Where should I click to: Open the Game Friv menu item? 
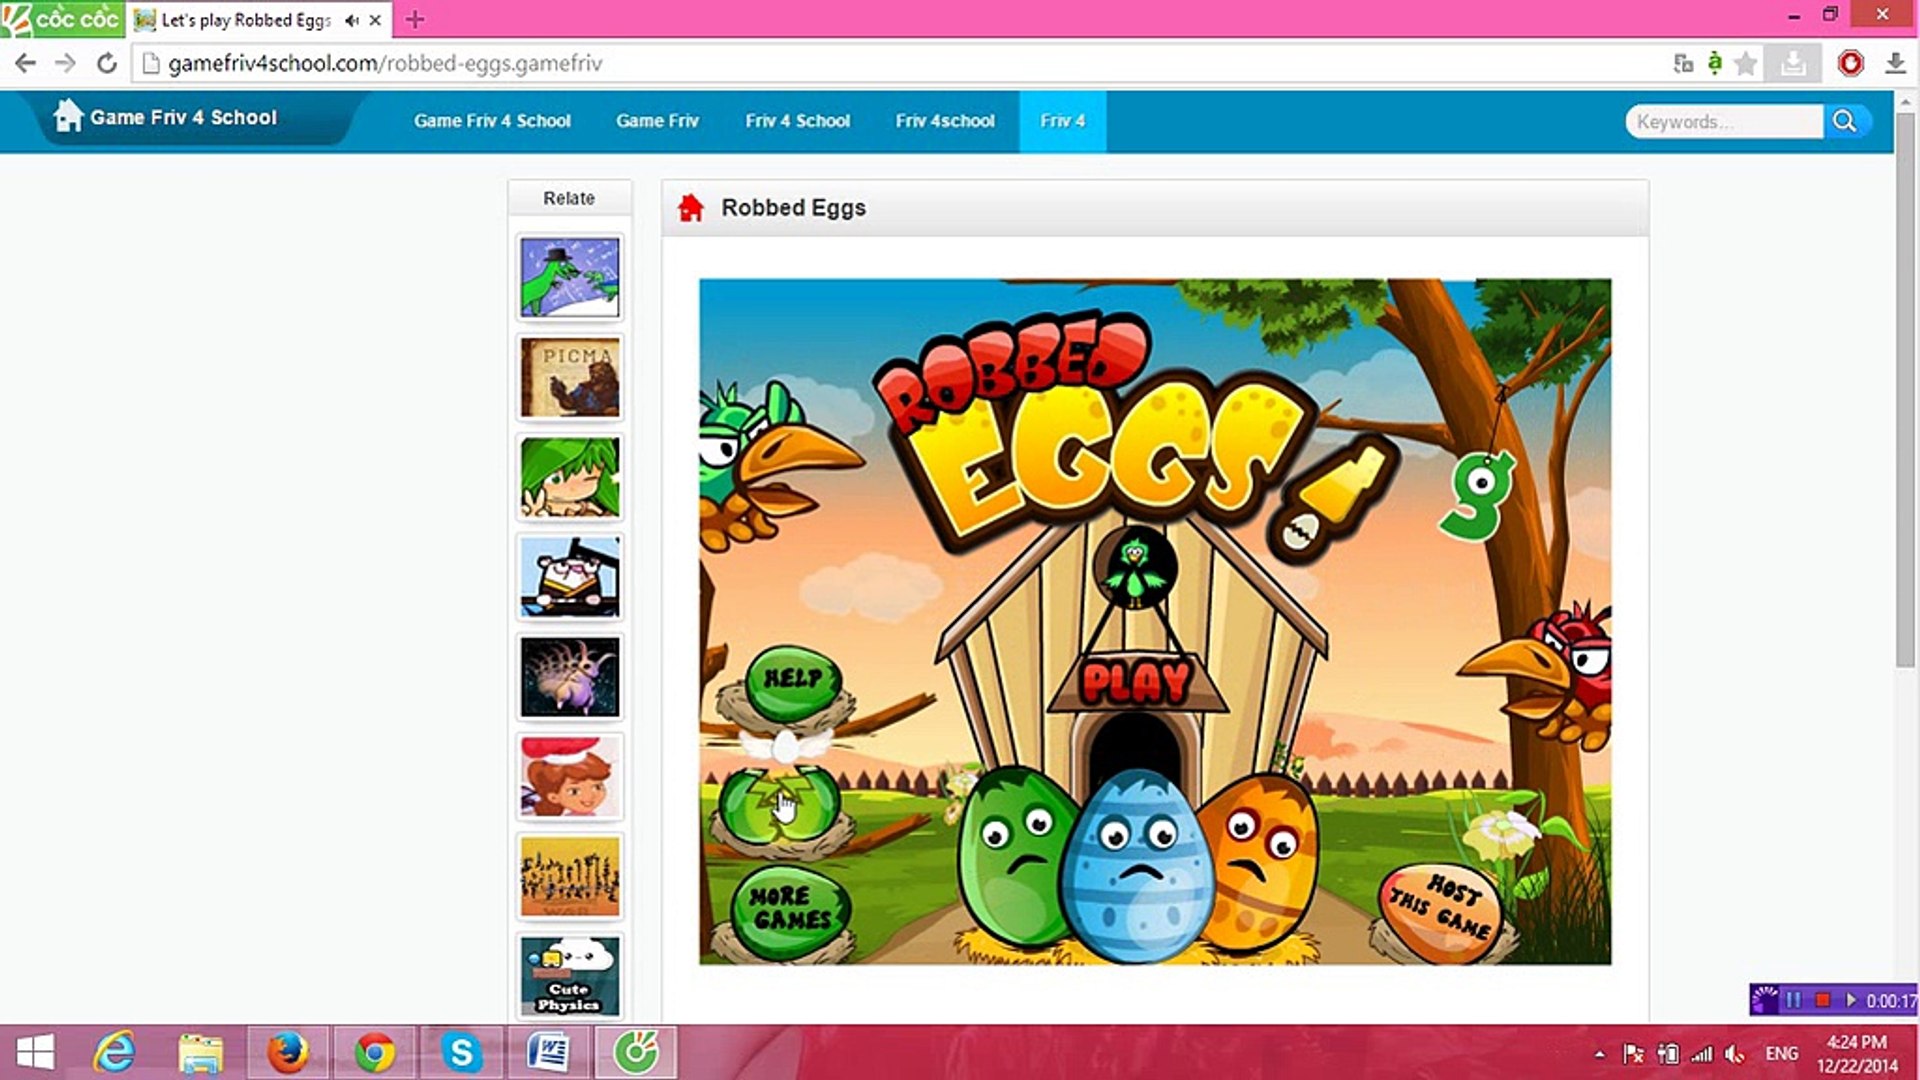657,121
